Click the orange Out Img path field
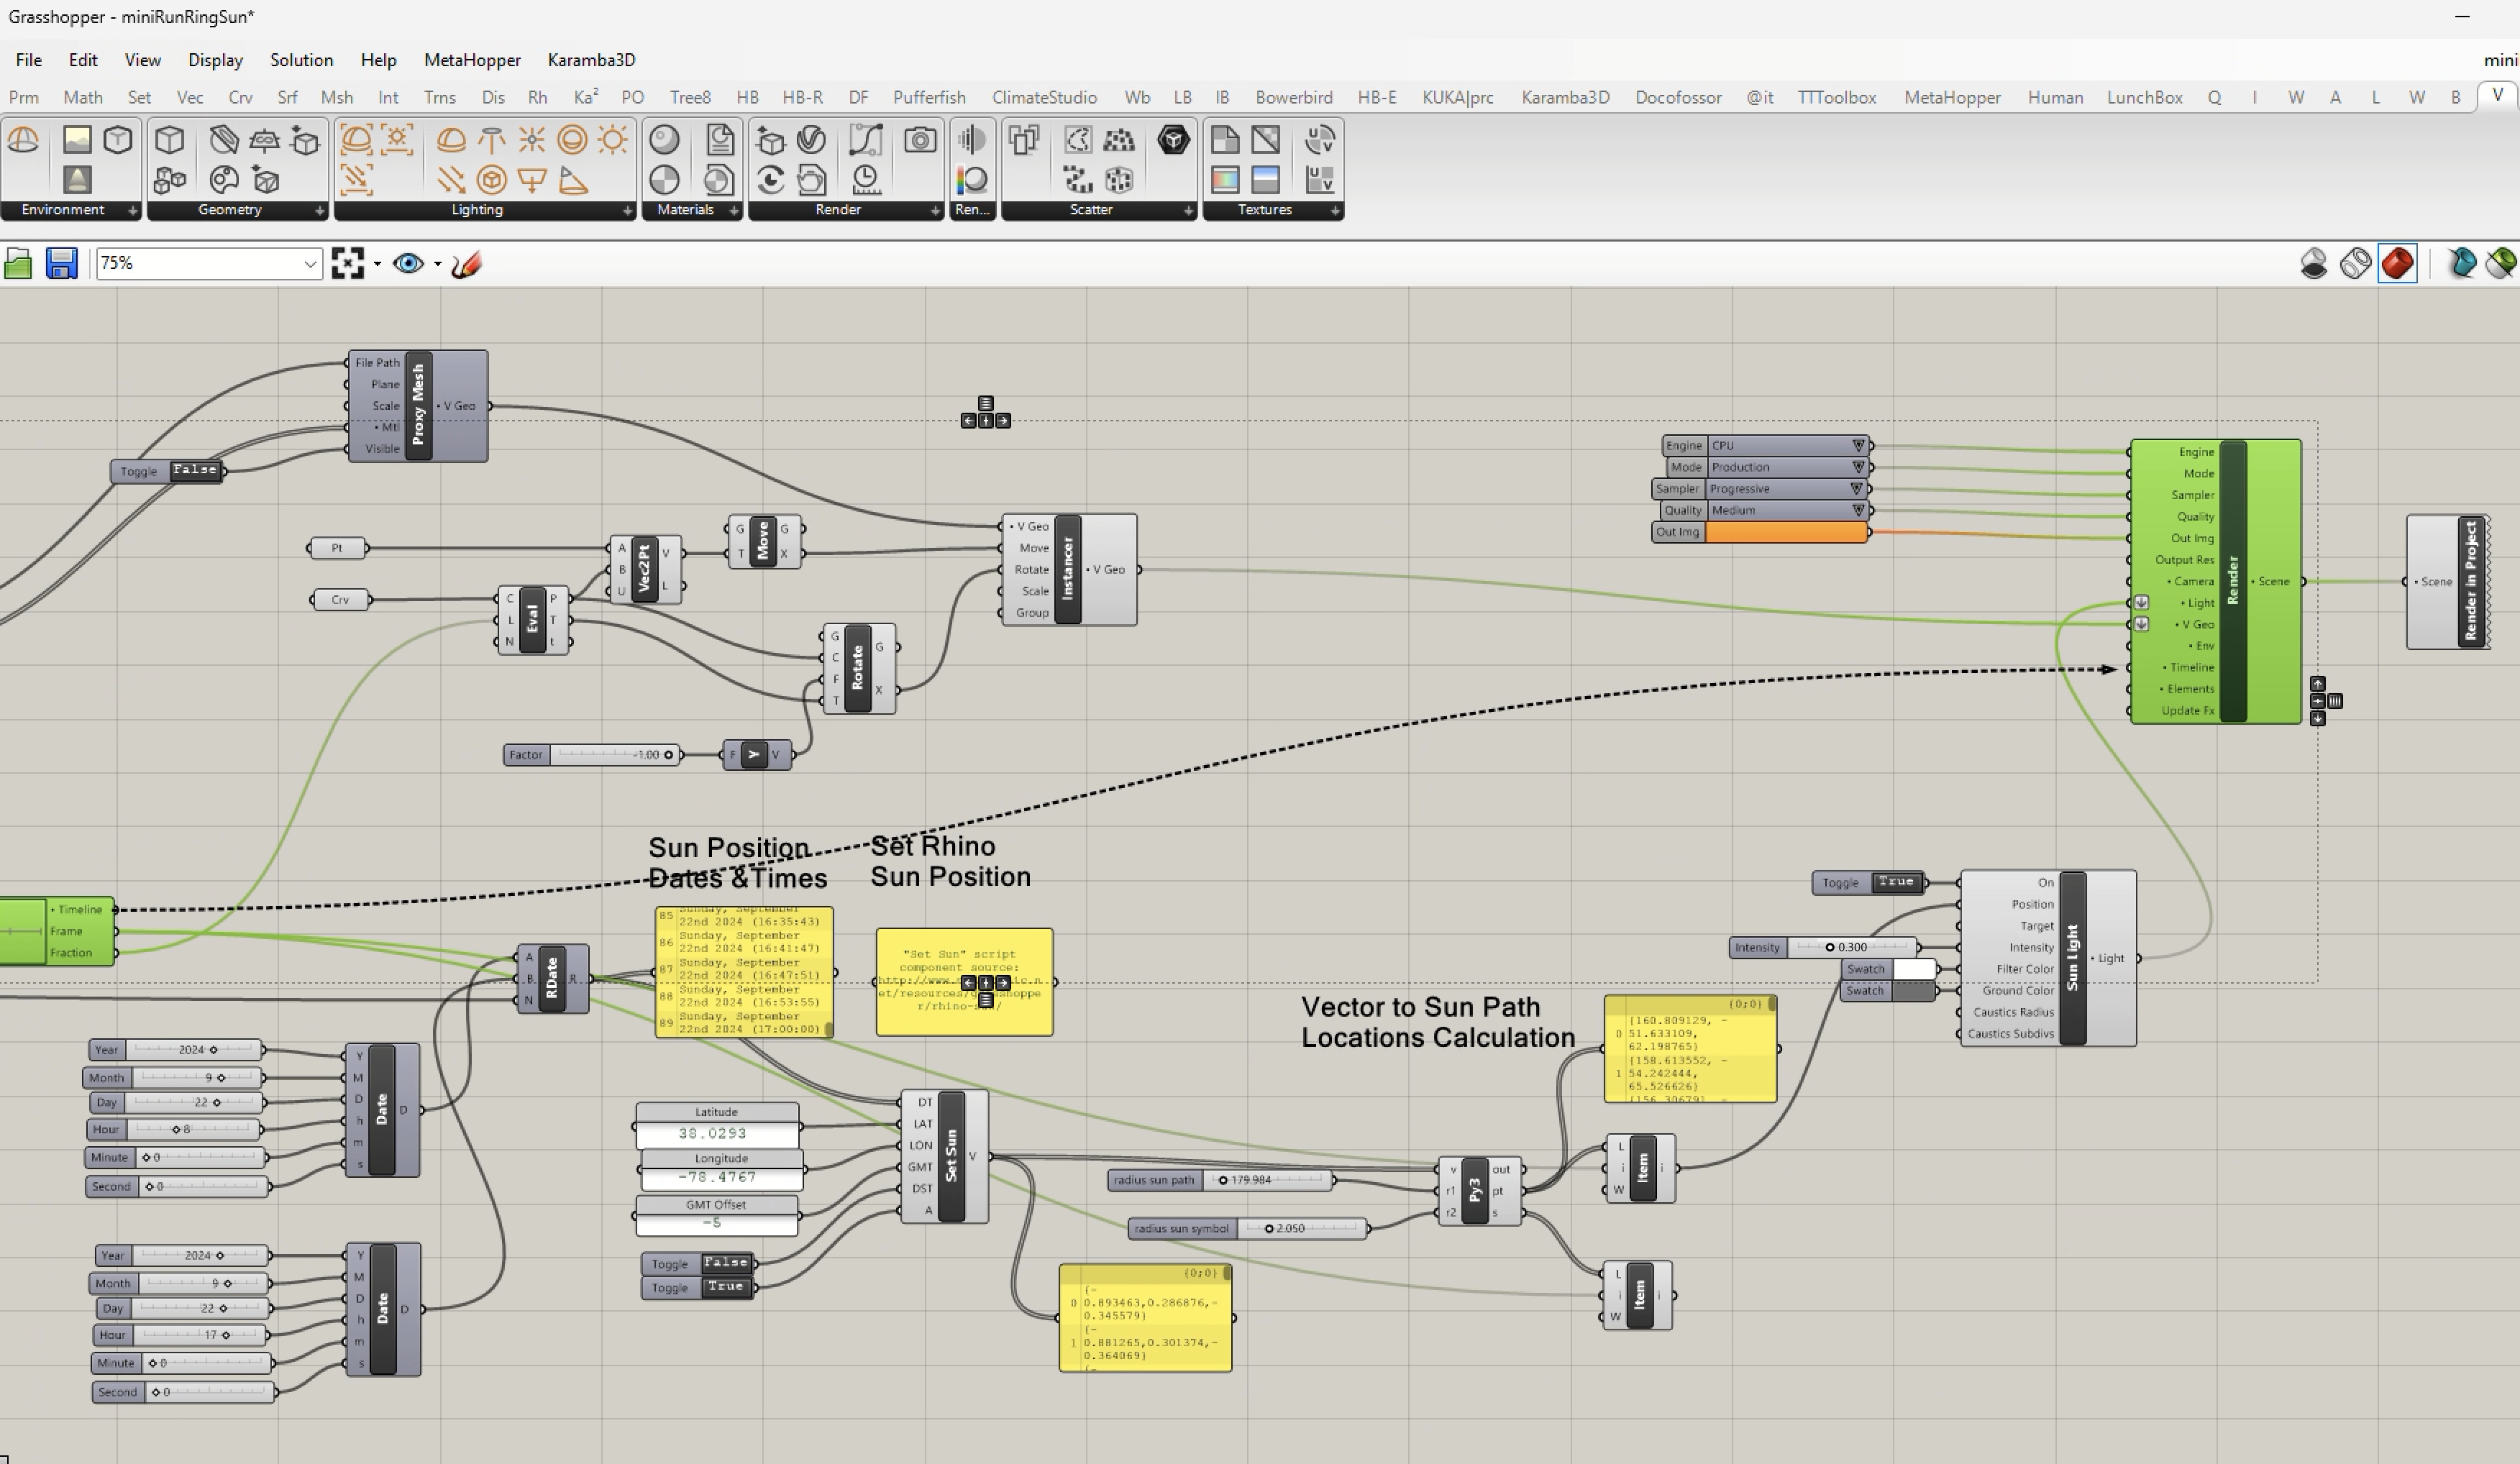The image size is (2520, 1464). pos(1786,533)
